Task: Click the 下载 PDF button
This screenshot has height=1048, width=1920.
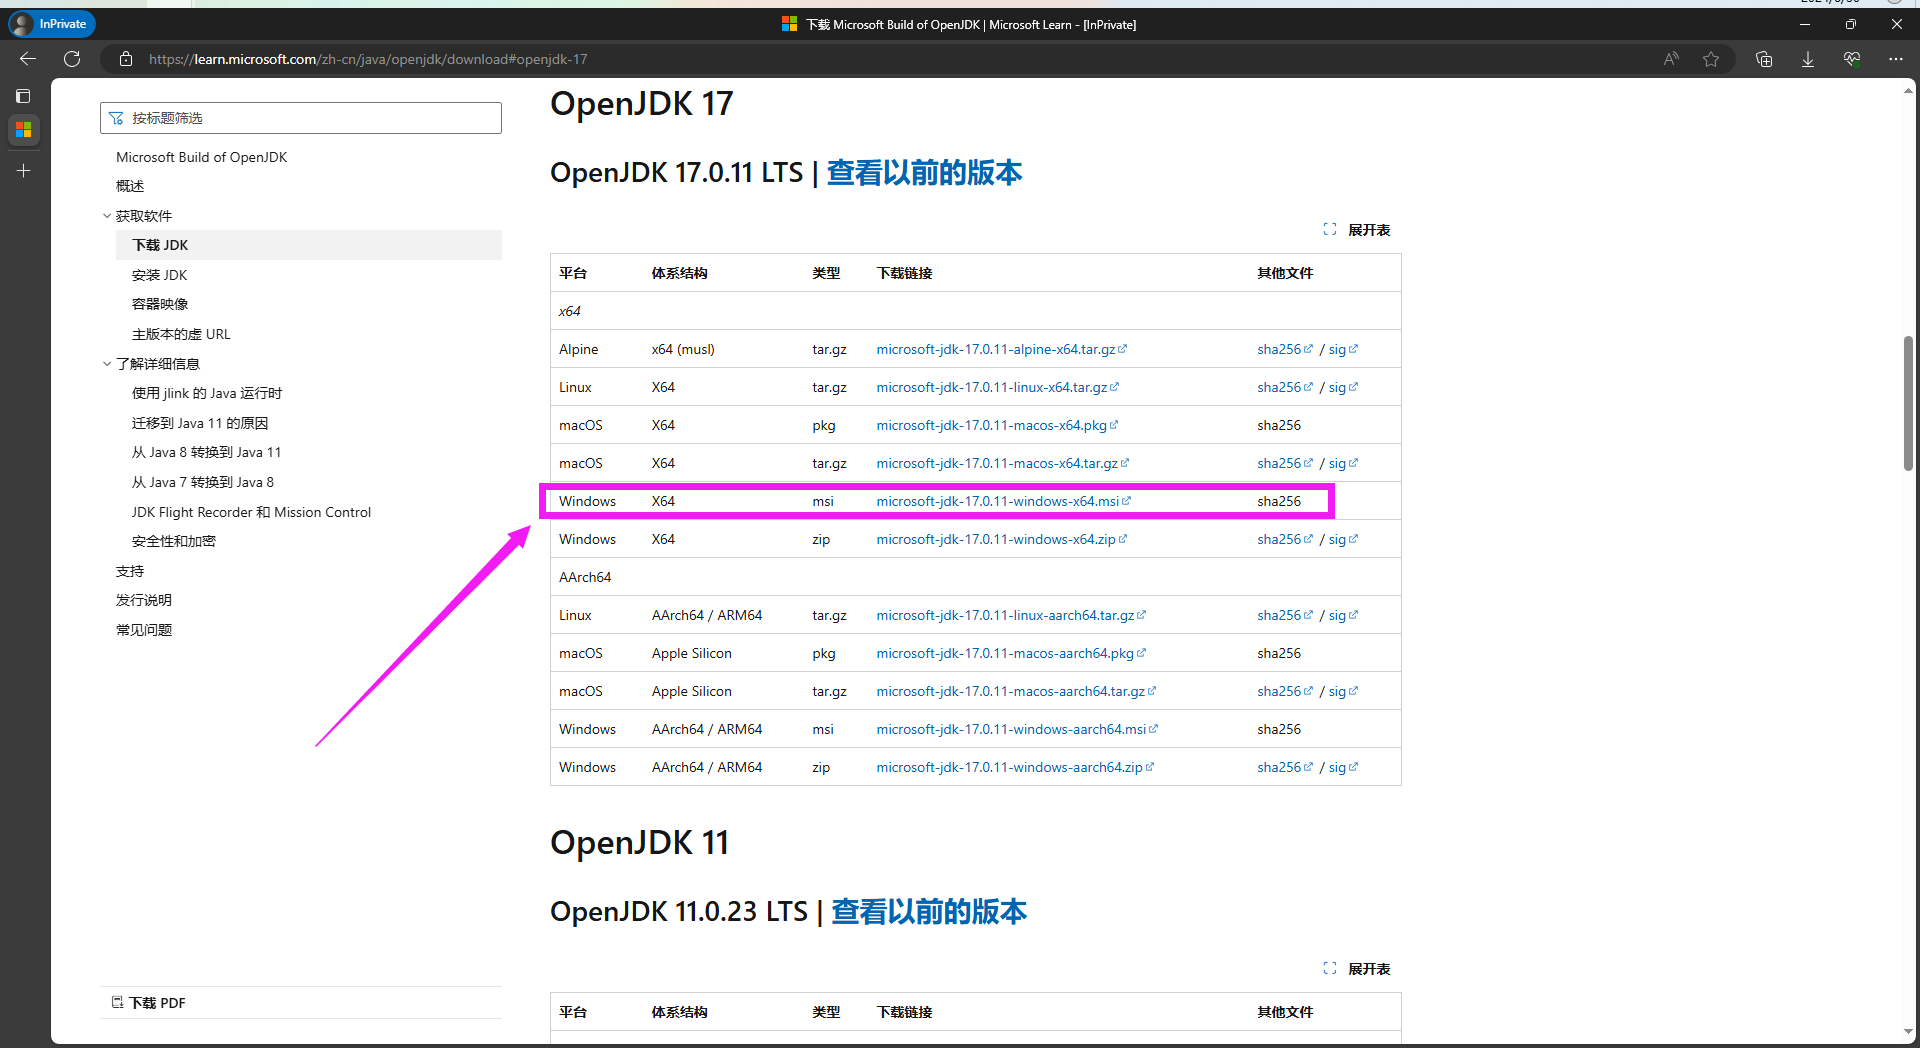Action: 148,1003
